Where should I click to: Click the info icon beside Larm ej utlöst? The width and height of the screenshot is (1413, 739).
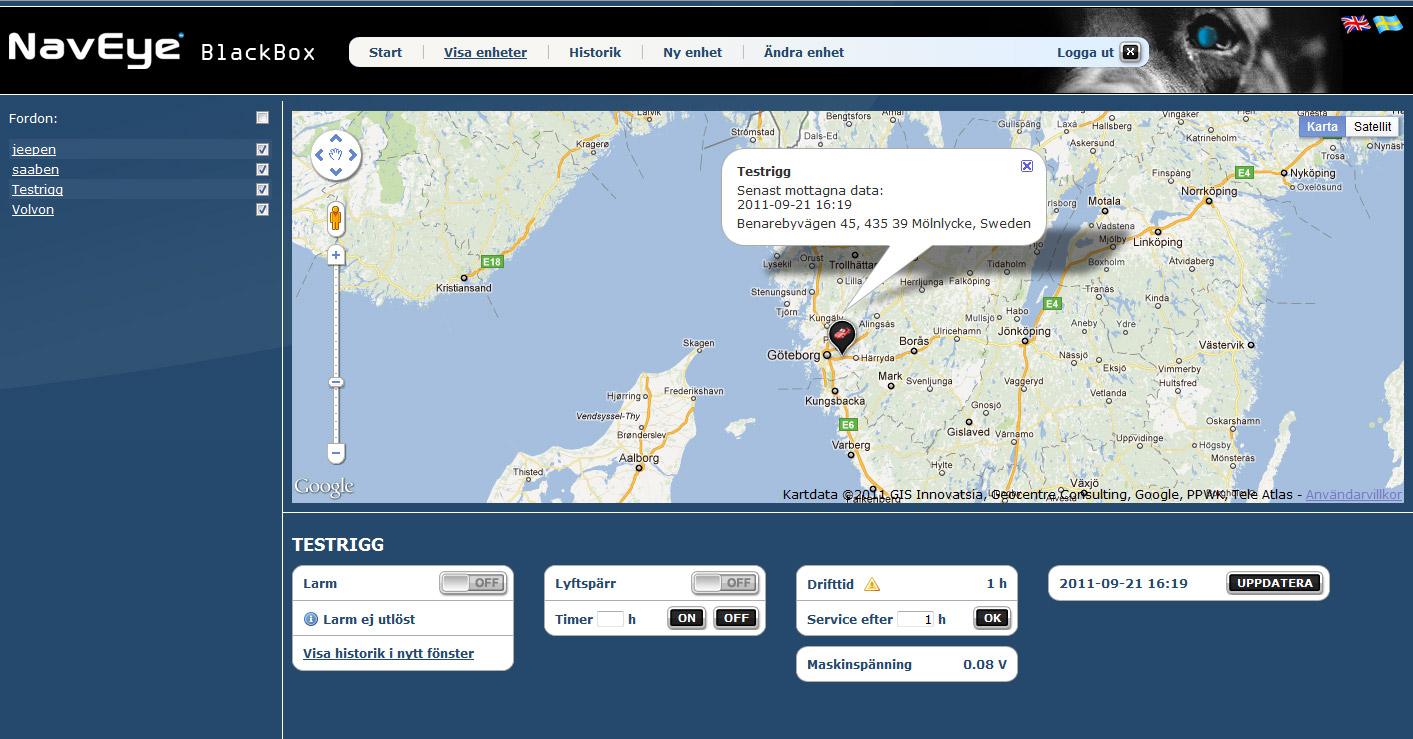pyautogui.click(x=311, y=619)
